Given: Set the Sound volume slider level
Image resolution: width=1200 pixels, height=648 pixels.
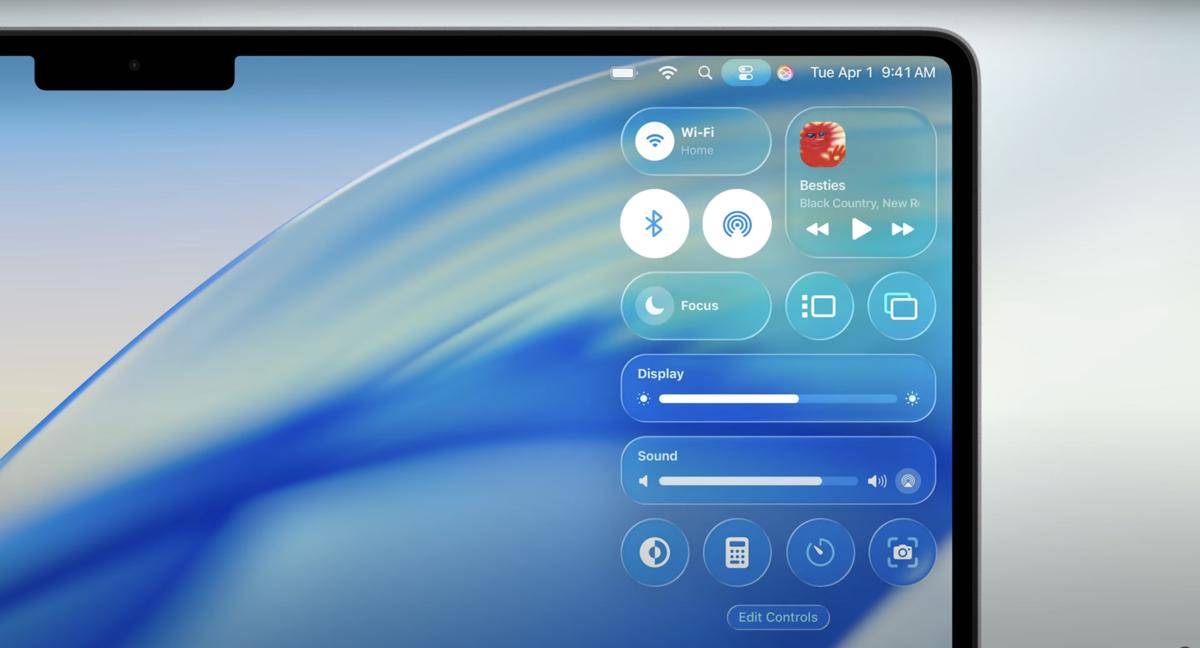Looking at the screenshot, I should pyautogui.click(x=758, y=481).
